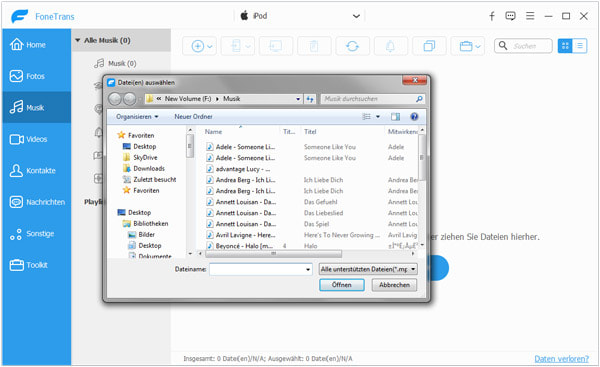
Task: Click the toolbox briefcase toolbar icon
Action: click(x=466, y=46)
